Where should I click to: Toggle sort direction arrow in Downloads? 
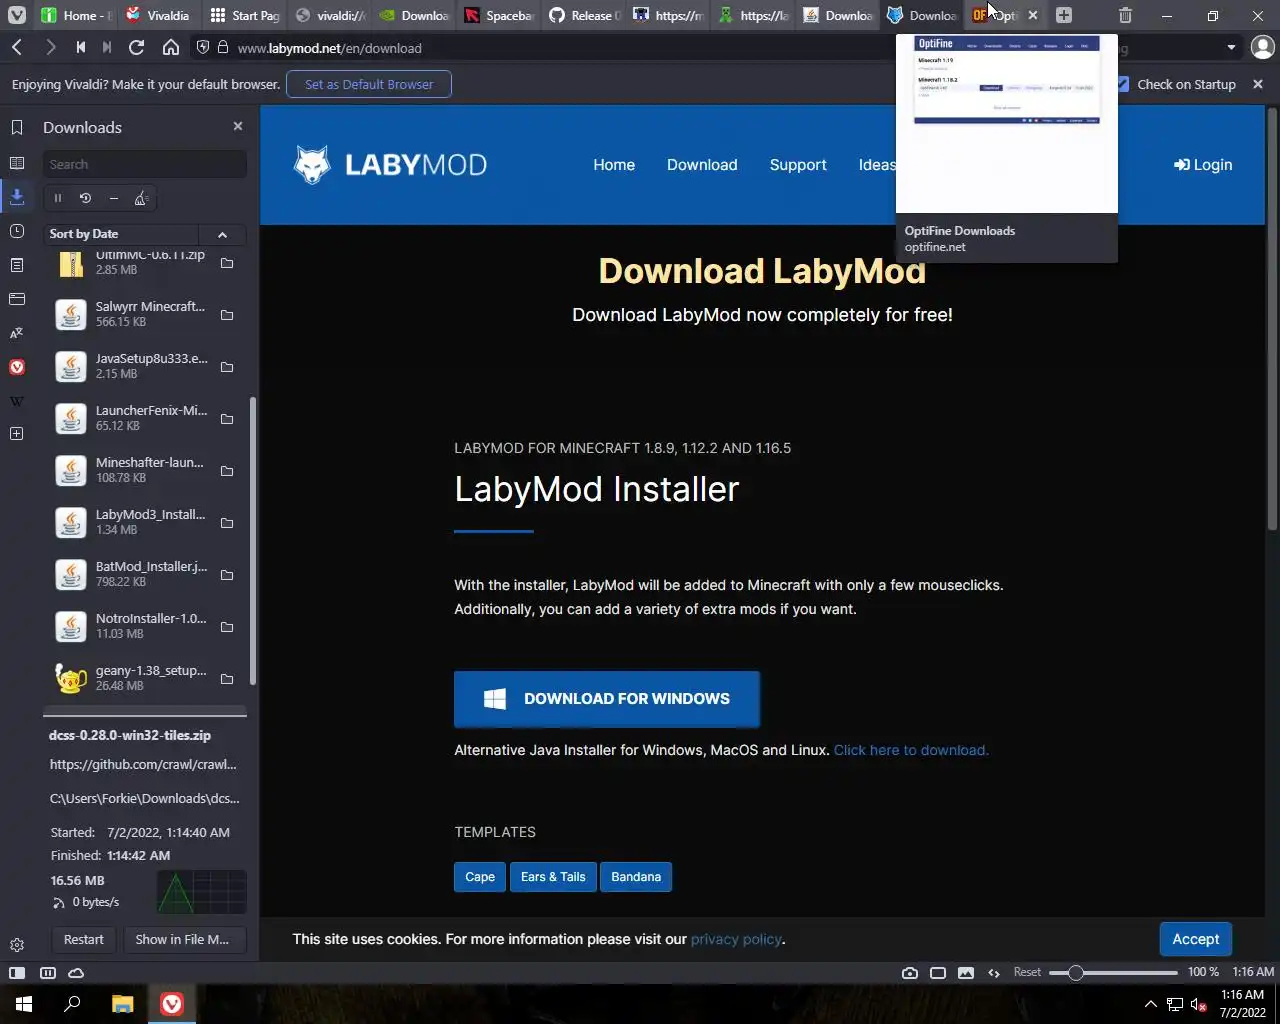point(222,234)
